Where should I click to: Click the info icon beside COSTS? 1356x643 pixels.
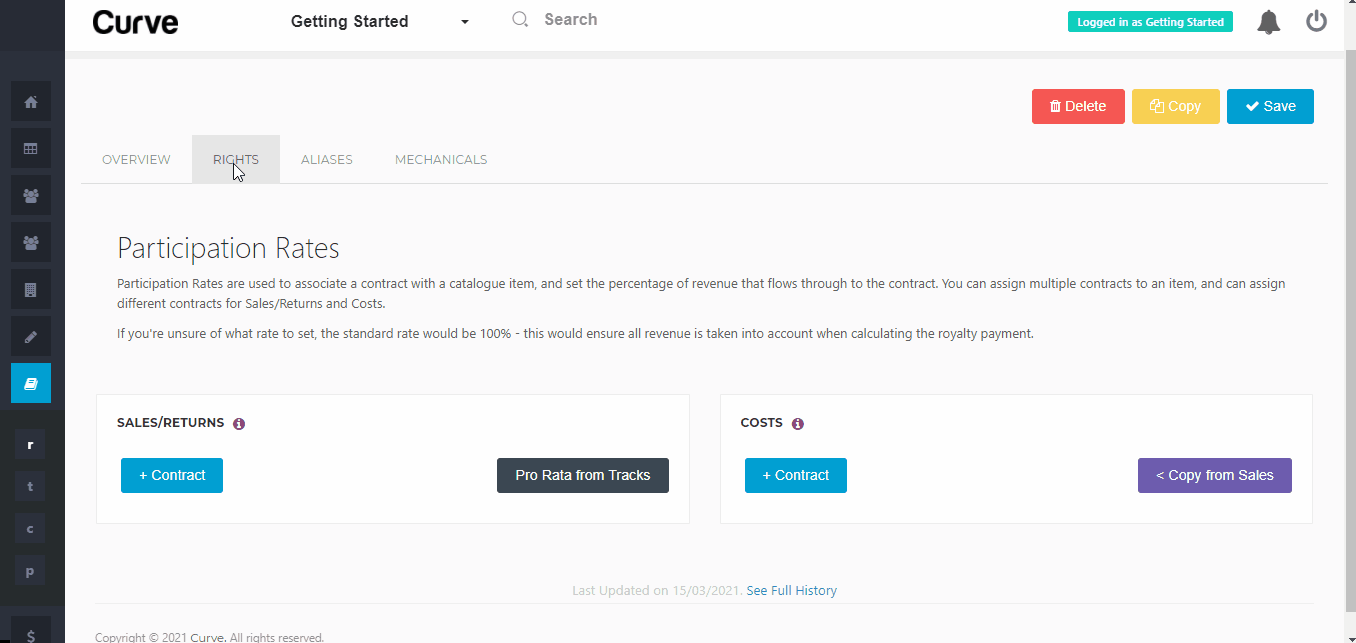tap(797, 423)
